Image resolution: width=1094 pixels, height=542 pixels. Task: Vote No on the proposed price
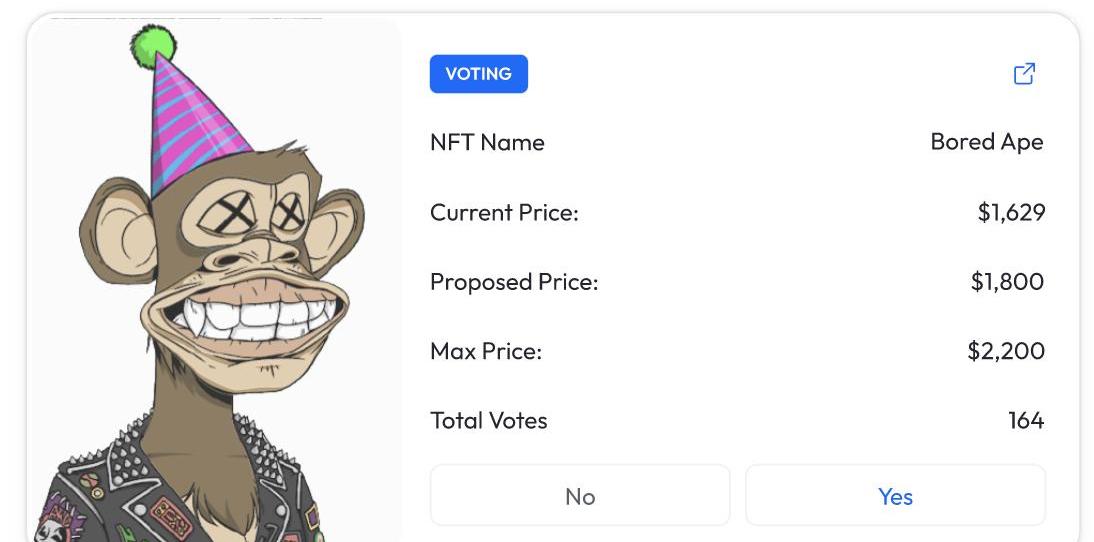pyautogui.click(x=580, y=496)
